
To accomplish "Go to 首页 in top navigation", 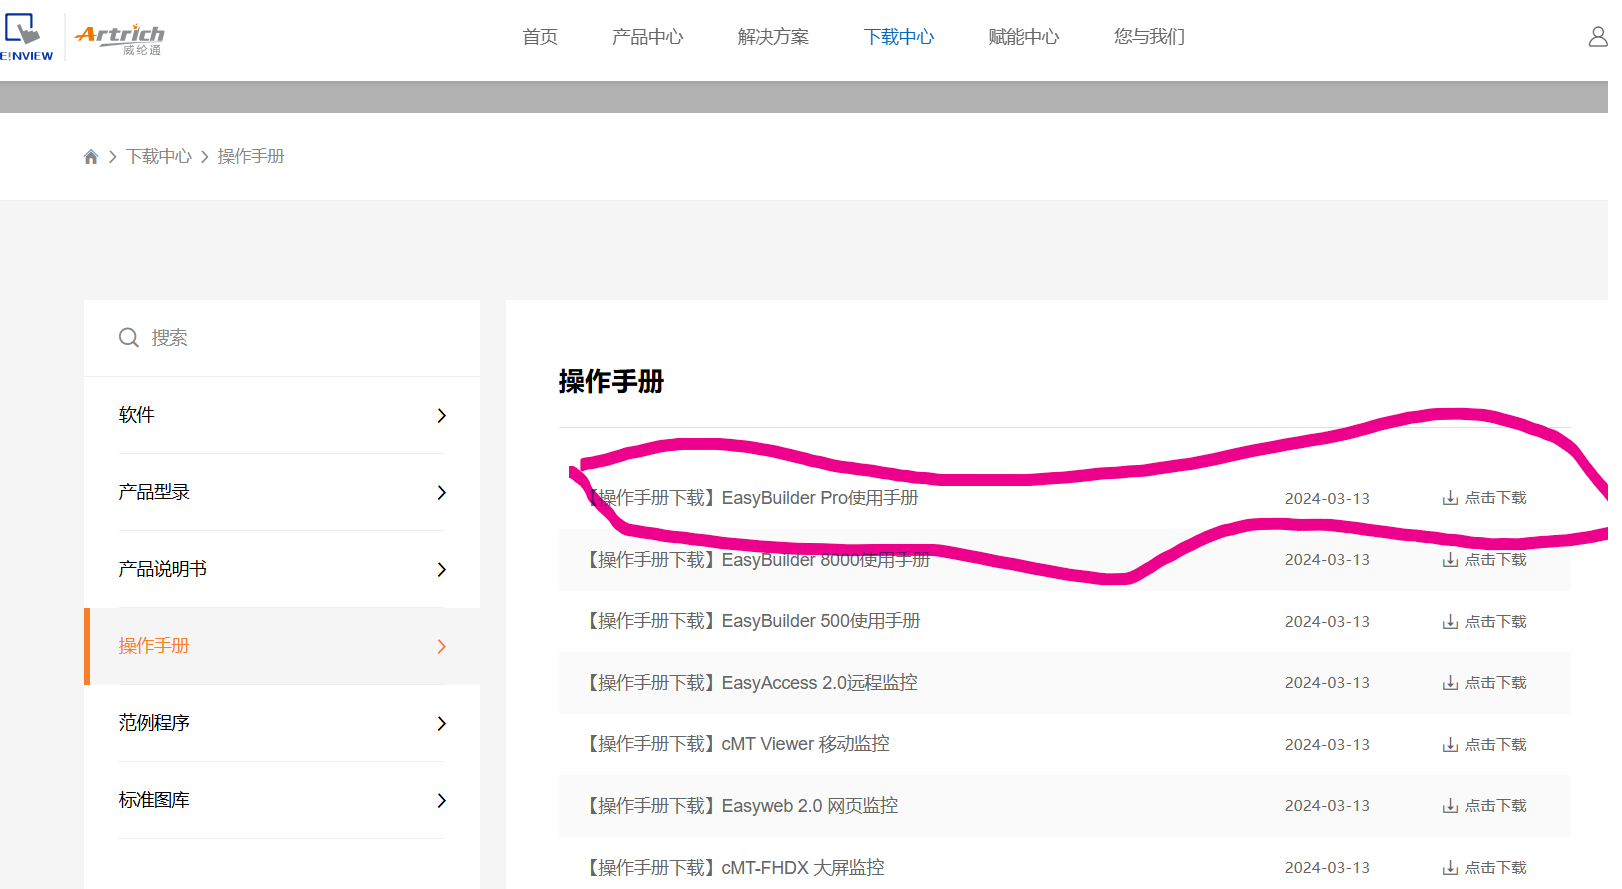I will point(540,37).
